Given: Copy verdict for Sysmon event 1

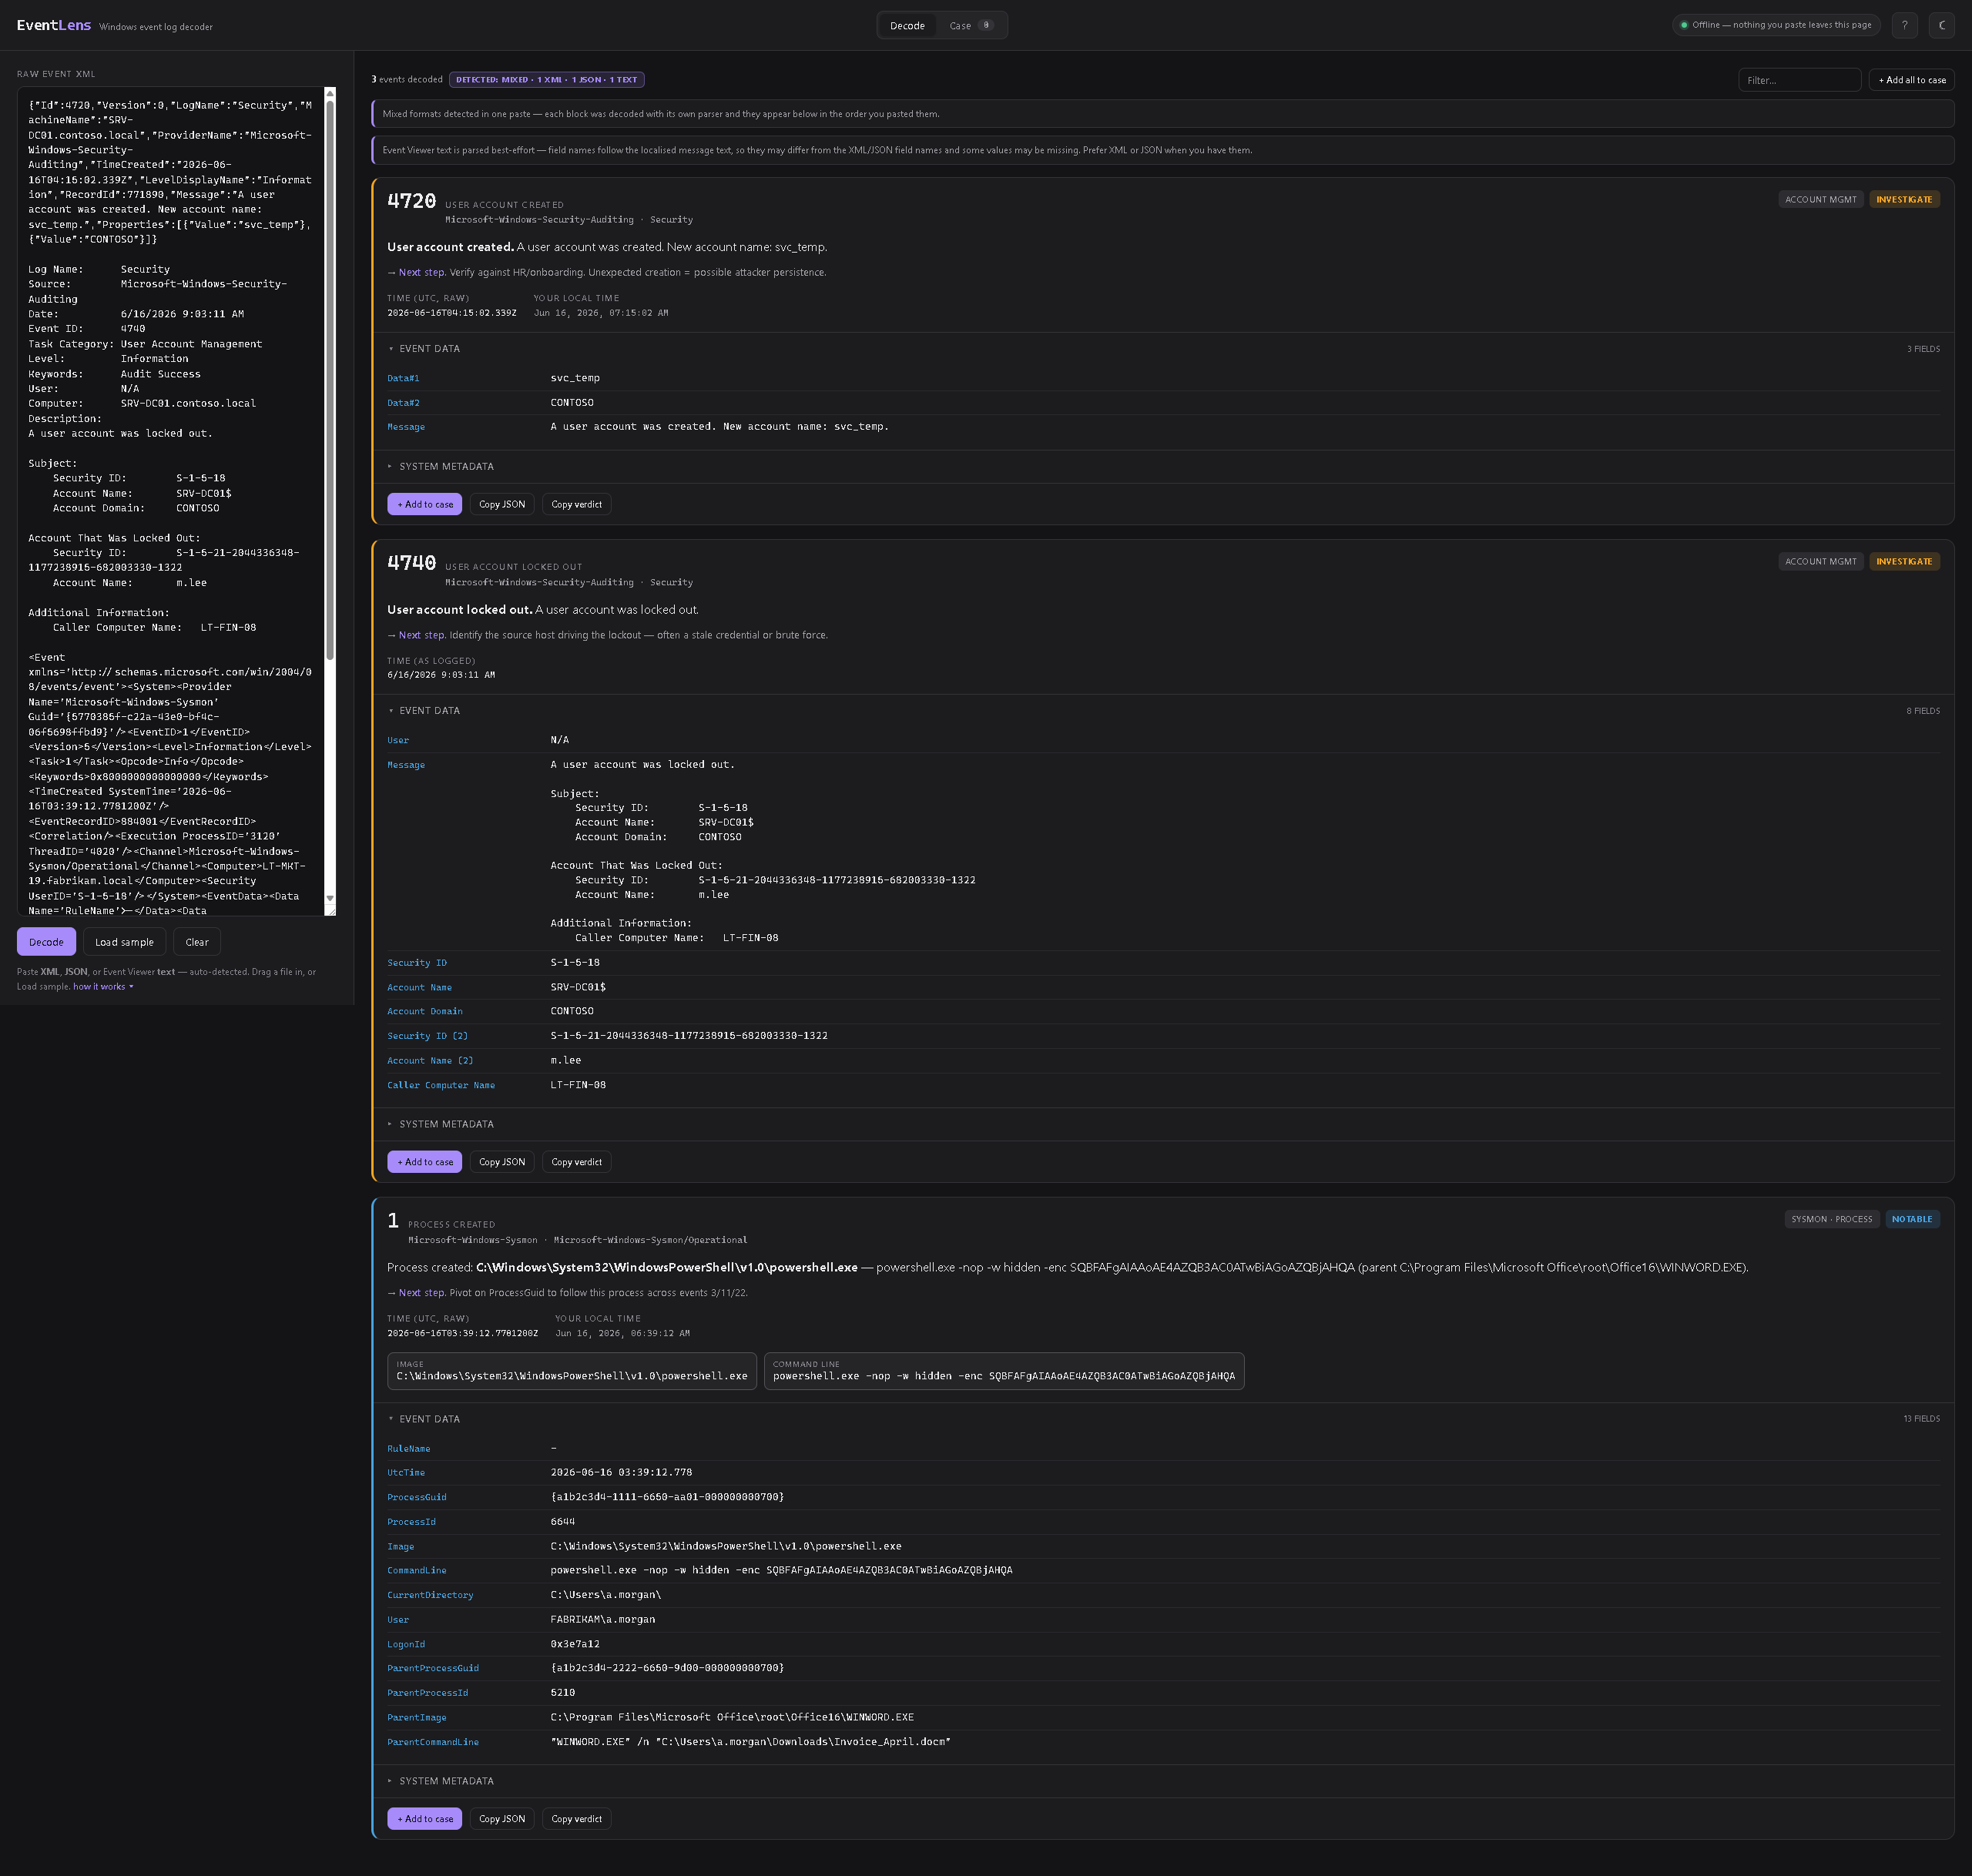Looking at the screenshot, I should pos(577,1819).
